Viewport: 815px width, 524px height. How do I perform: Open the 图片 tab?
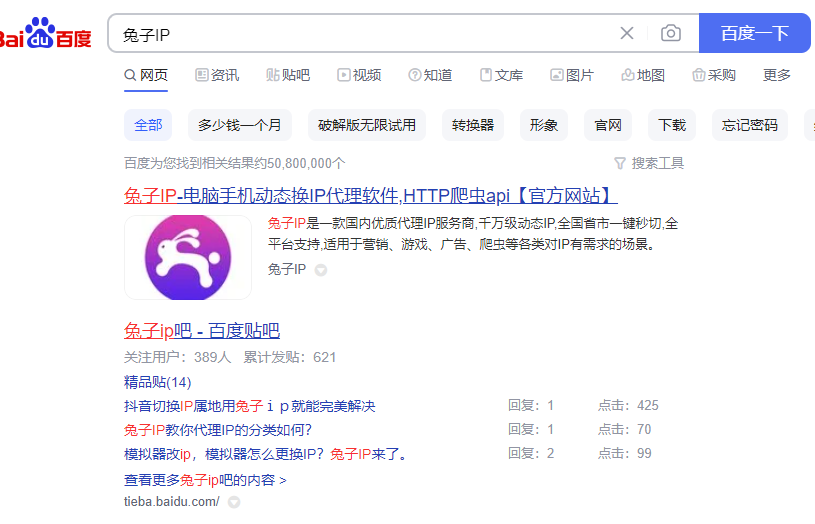(x=572, y=75)
